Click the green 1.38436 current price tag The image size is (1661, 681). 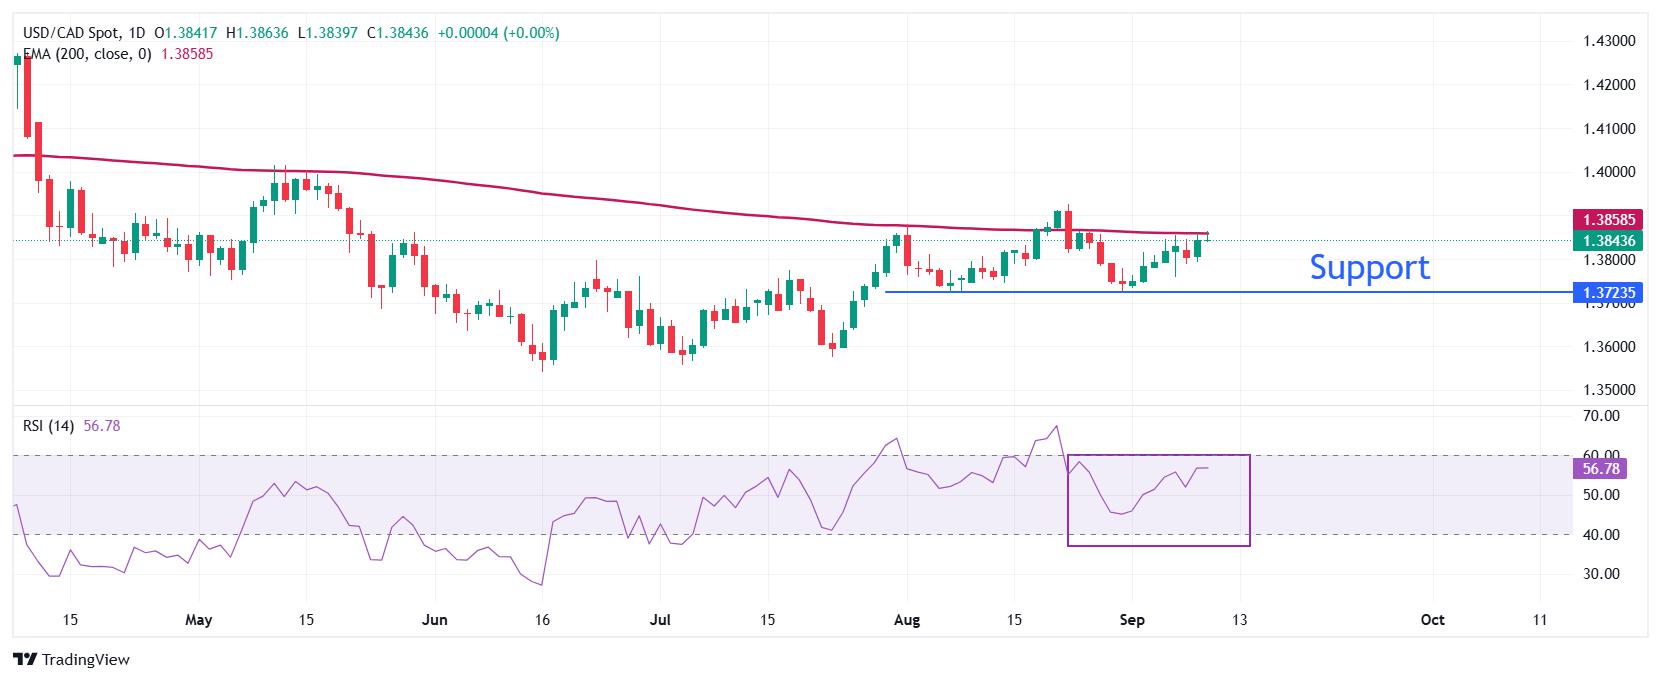1609,240
